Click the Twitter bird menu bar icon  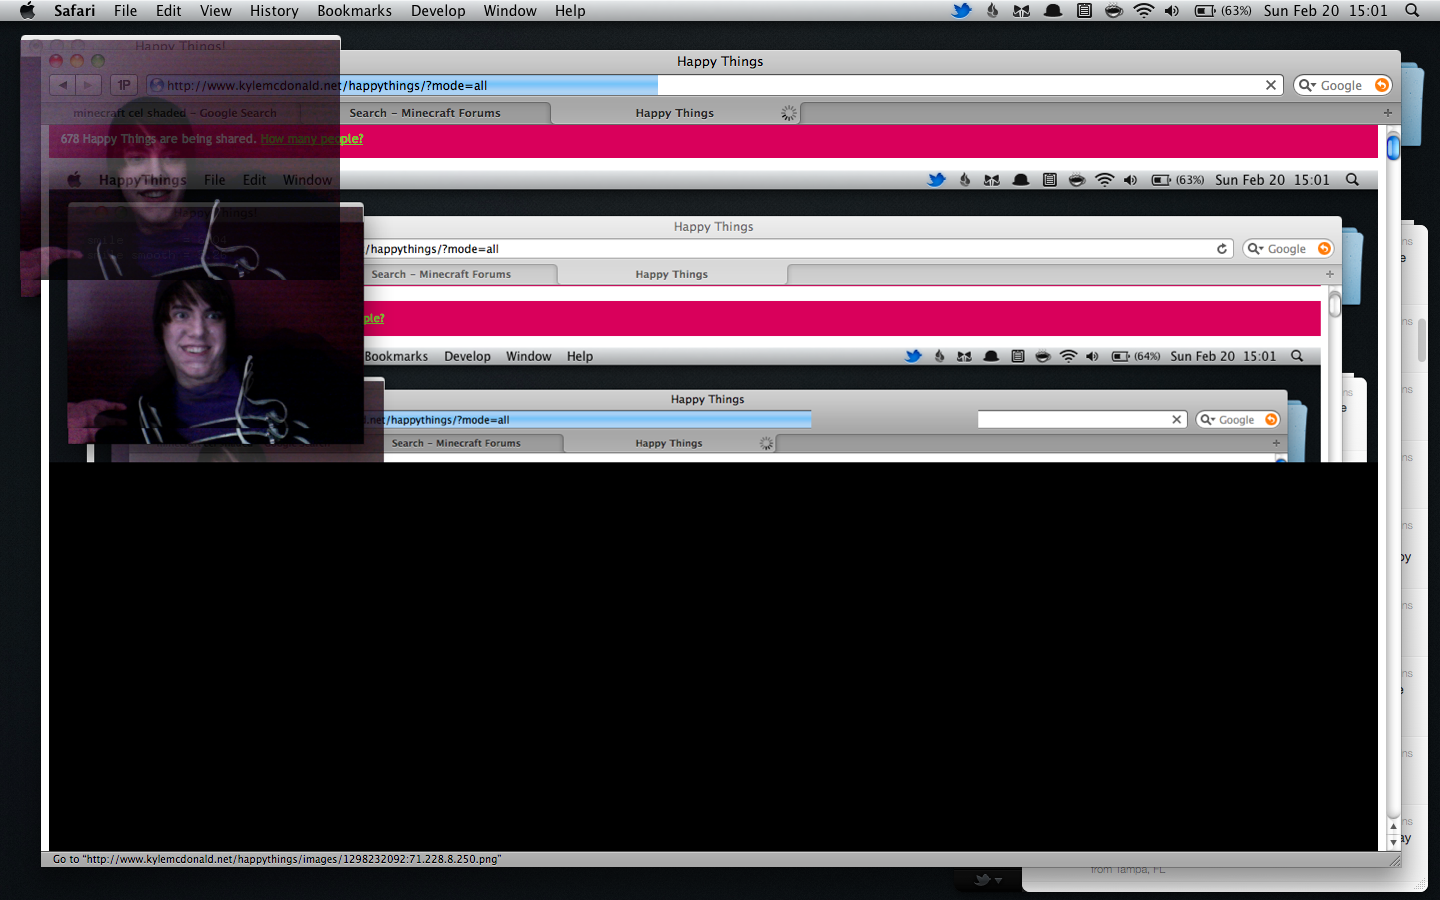point(961,11)
